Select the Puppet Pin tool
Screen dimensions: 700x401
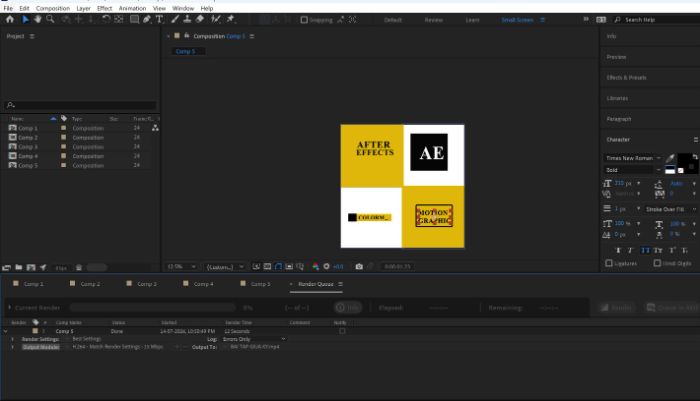pyautogui.click(x=230, y=19)
